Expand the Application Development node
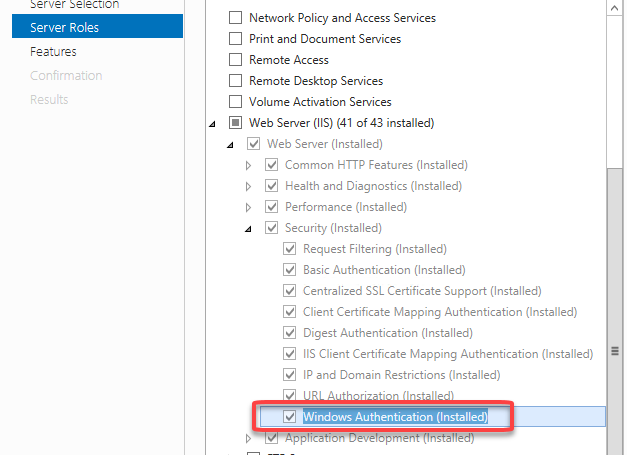The width and height of the screenshot is (627, 455). point(248,438)
